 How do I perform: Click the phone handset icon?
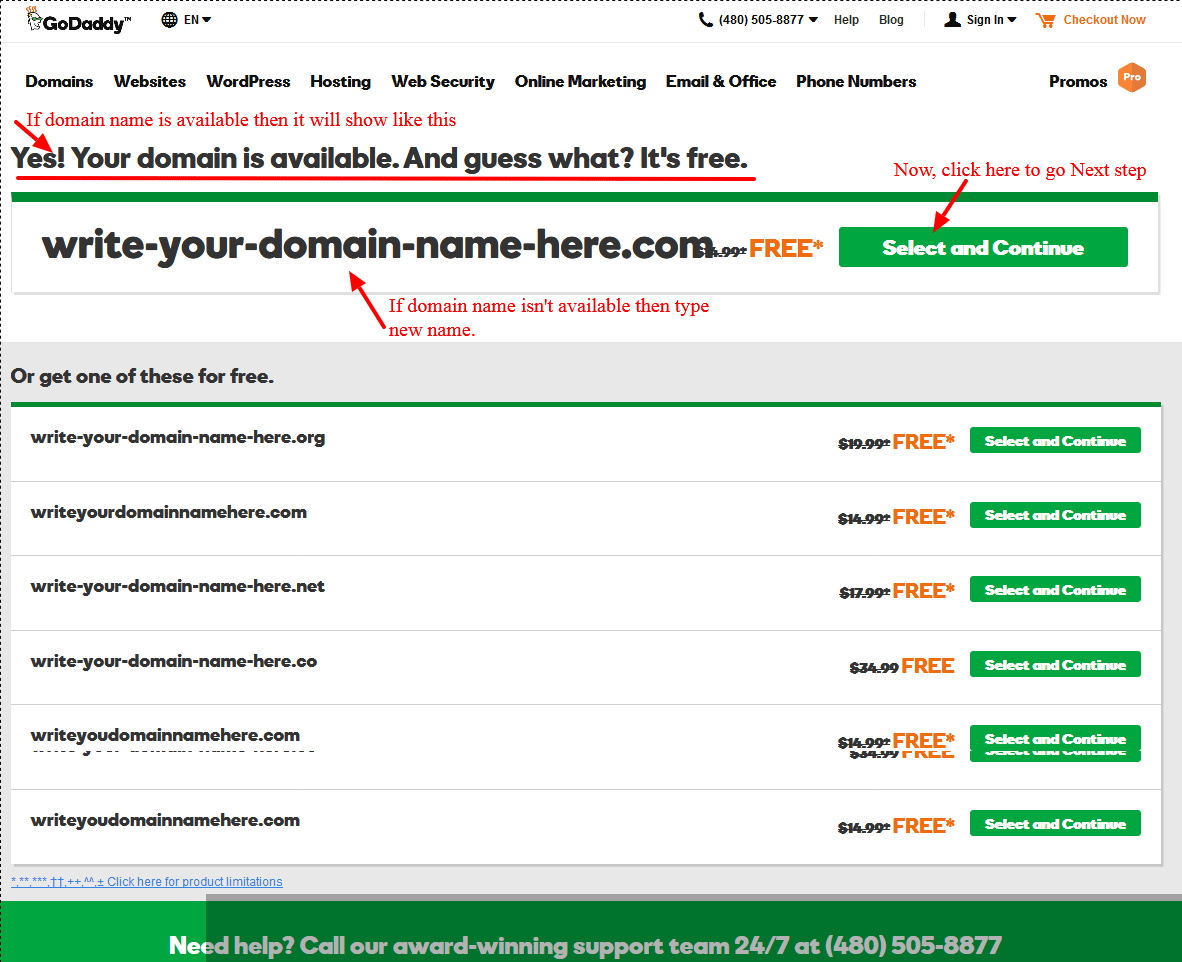click(706, 20)
